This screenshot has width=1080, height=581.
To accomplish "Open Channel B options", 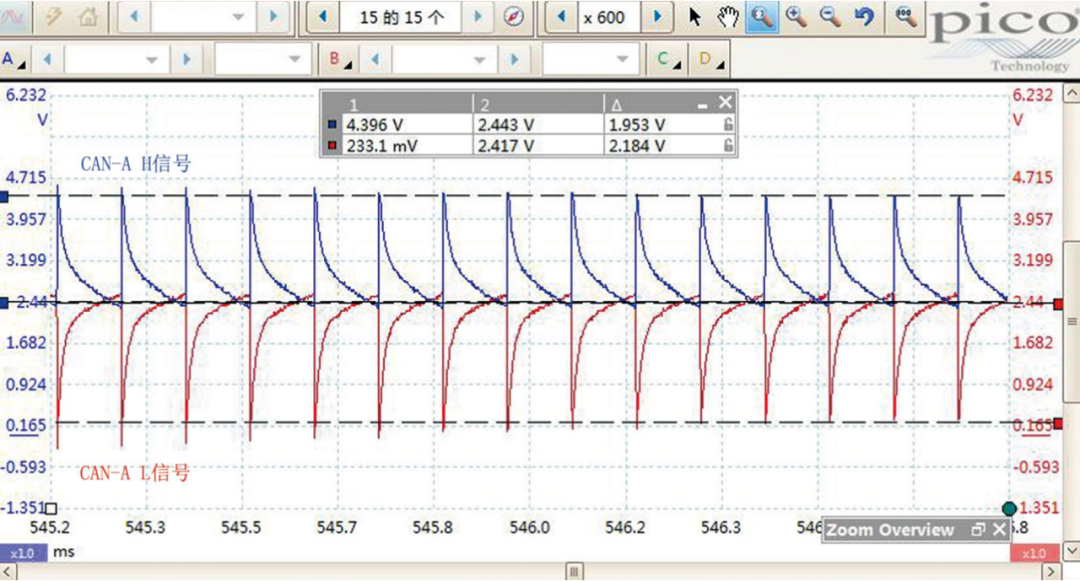I will 340,60.
